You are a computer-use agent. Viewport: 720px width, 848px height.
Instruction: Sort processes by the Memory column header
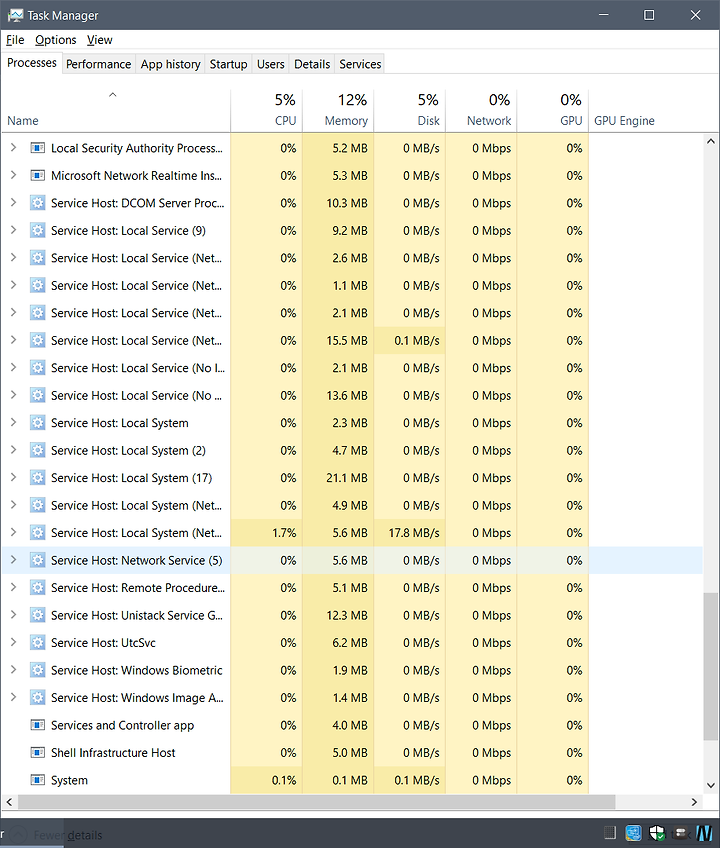click(338, 110)
